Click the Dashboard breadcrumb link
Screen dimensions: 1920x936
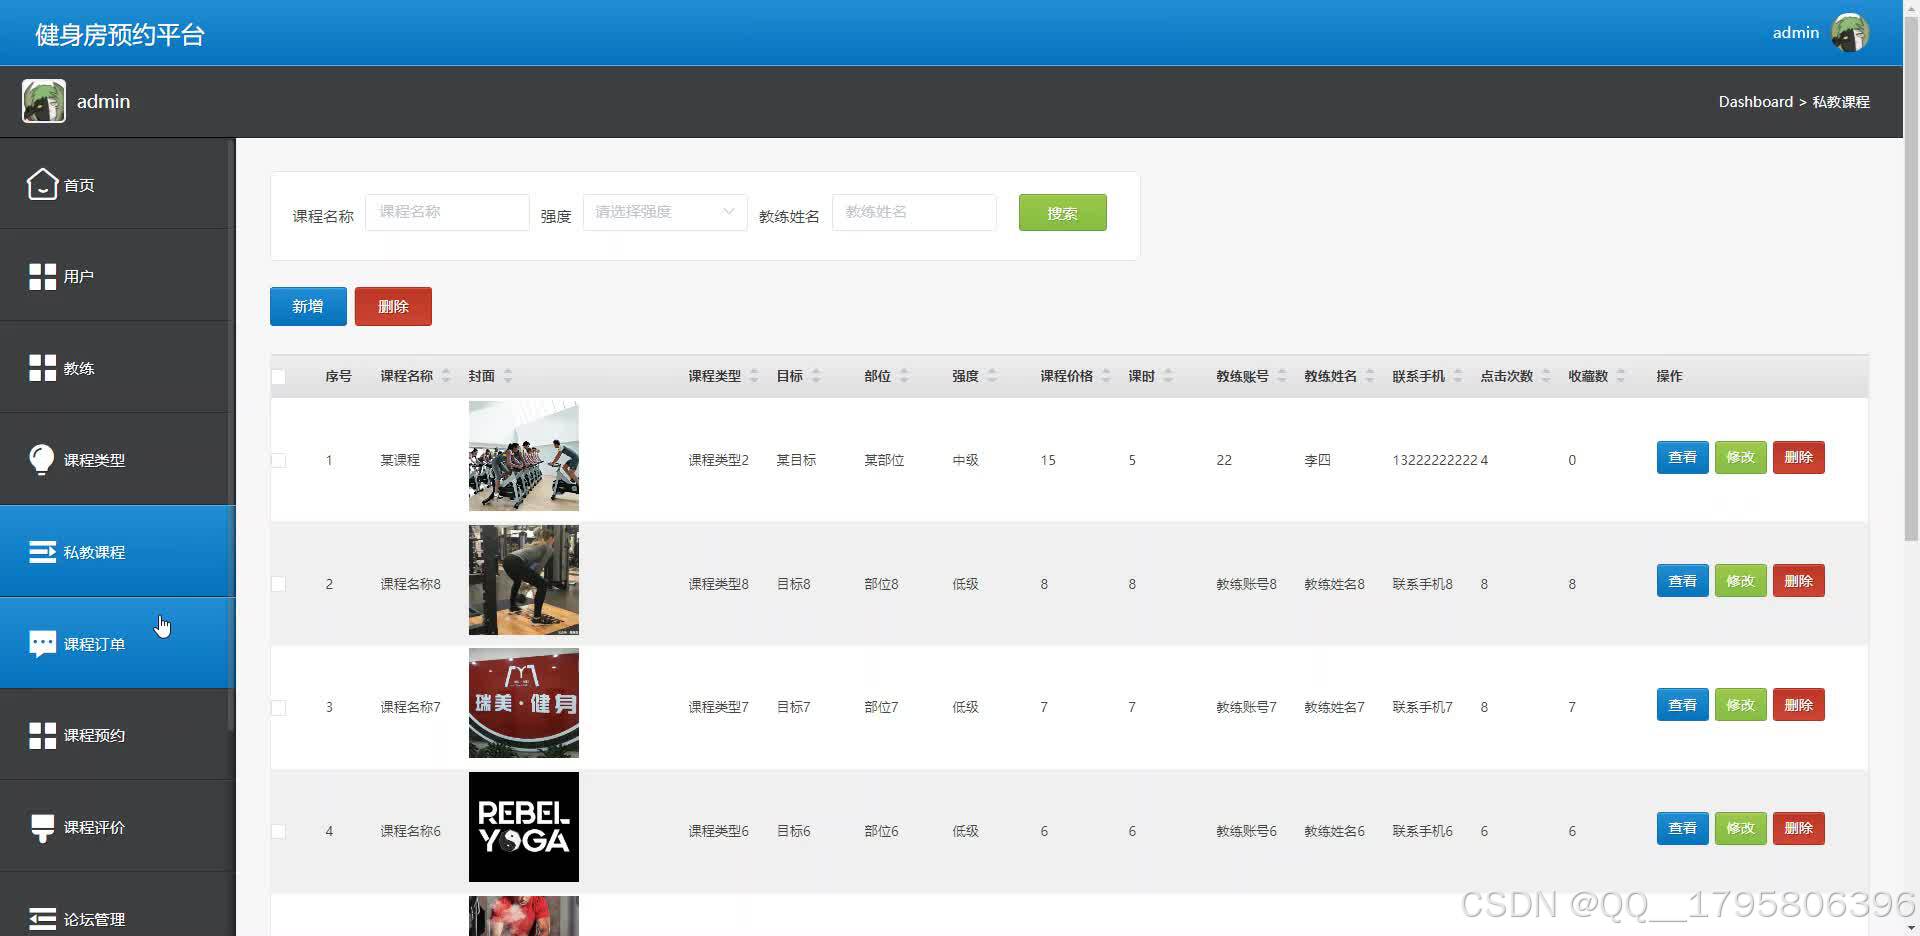tap(1755, 102)
